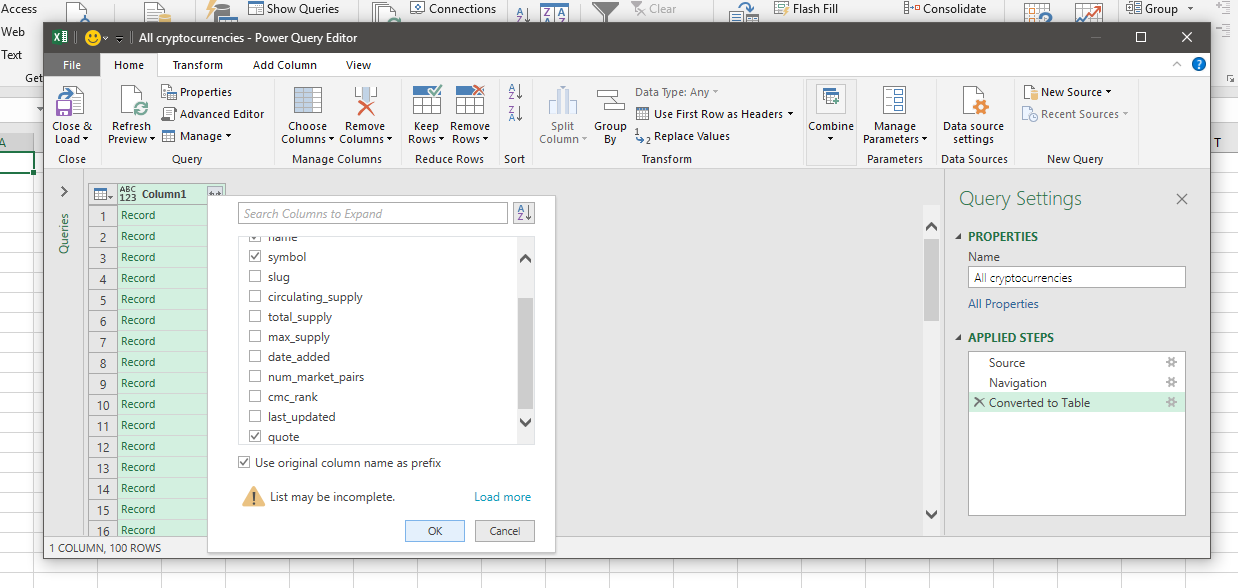Screen dimensions: 1238x588
Task: Click Cancel in the expand dialog
Action: point(505,531)
